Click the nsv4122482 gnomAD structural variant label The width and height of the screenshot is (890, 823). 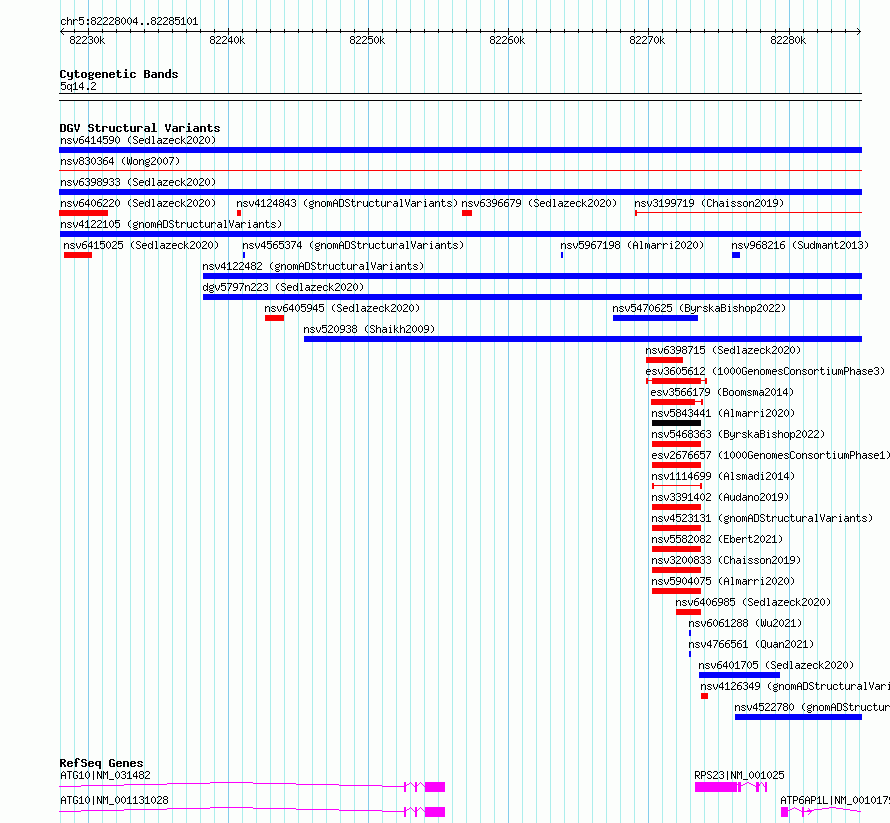click(313, 266)
